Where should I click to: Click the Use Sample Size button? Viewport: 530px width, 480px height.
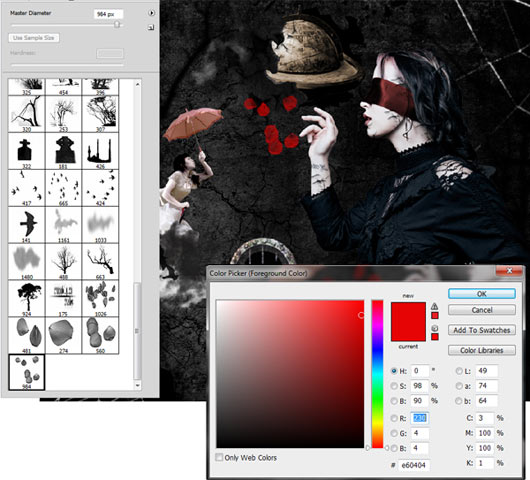pyautogui.click(x=33, y=38)
